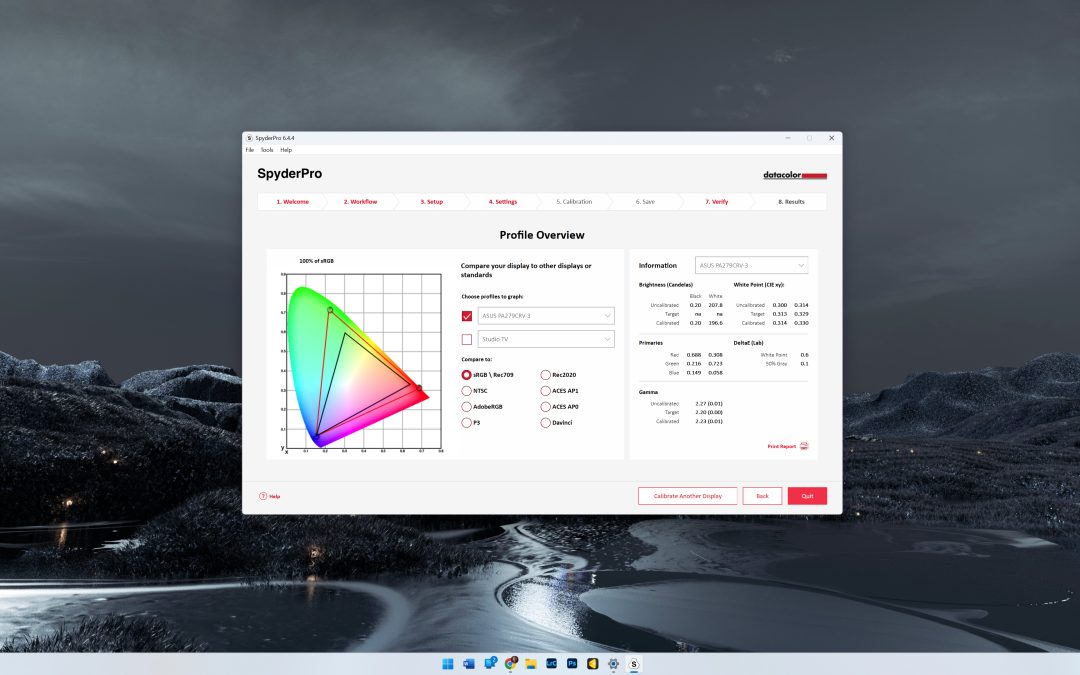1080x675 pixels.
Task: Select the 8. Results step
Action: point(791,202)
